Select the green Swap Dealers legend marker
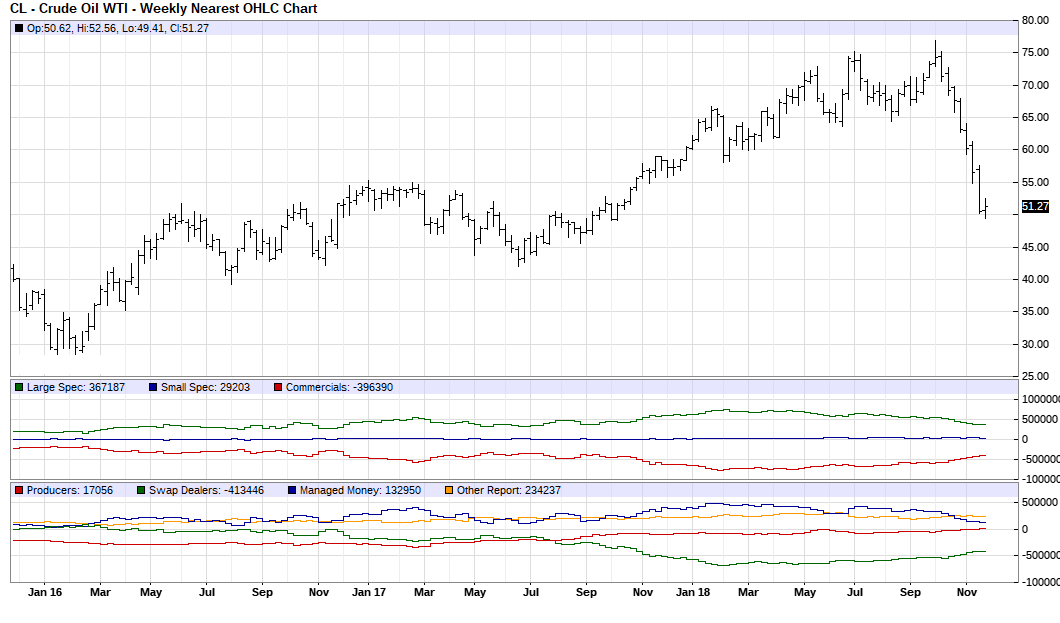Screen dimensions: 1060x623 coord(140,491)
